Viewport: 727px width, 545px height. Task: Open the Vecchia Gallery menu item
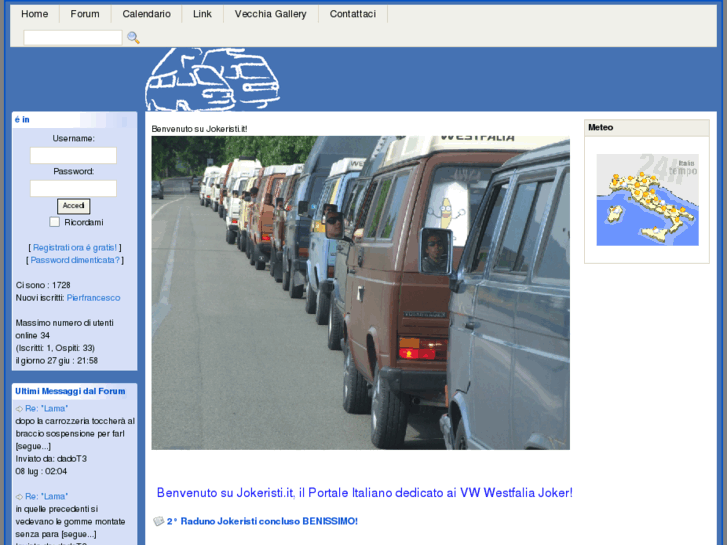click(271, 14)
